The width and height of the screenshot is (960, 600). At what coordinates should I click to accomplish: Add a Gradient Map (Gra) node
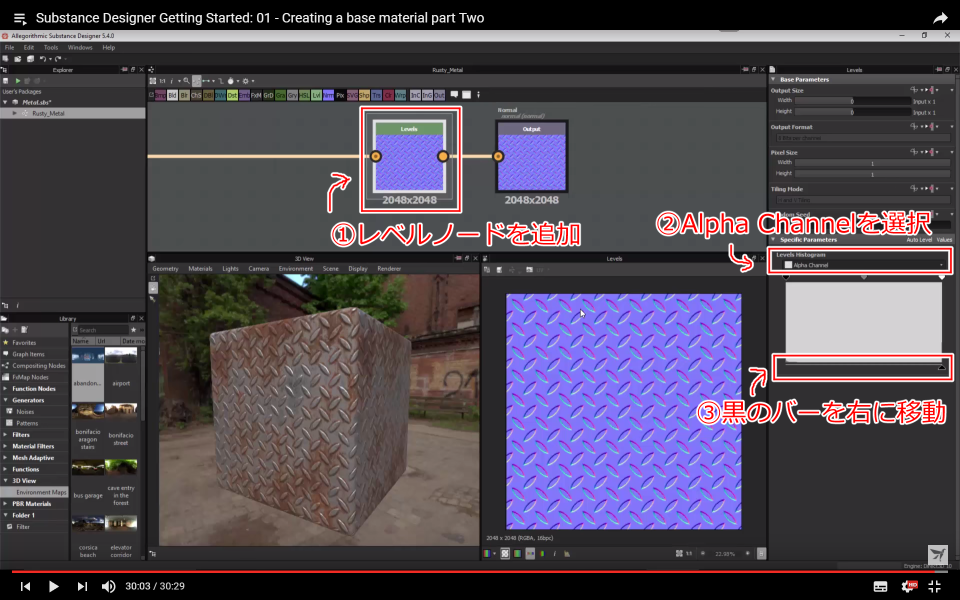(x=280, y=96)
